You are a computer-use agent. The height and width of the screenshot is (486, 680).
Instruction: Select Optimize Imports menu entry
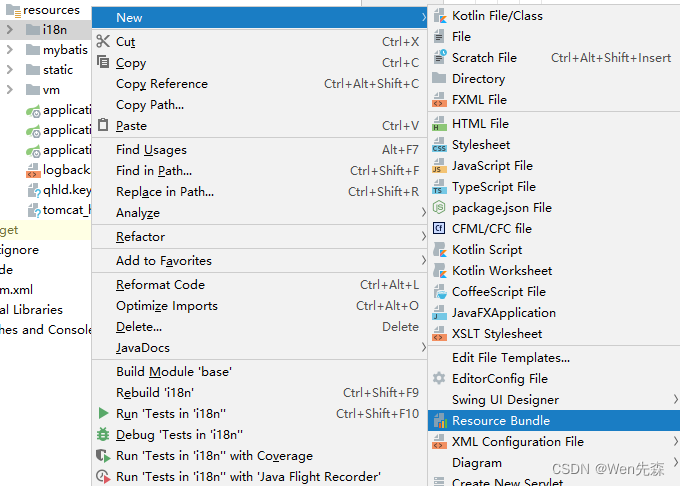point(259,306)
